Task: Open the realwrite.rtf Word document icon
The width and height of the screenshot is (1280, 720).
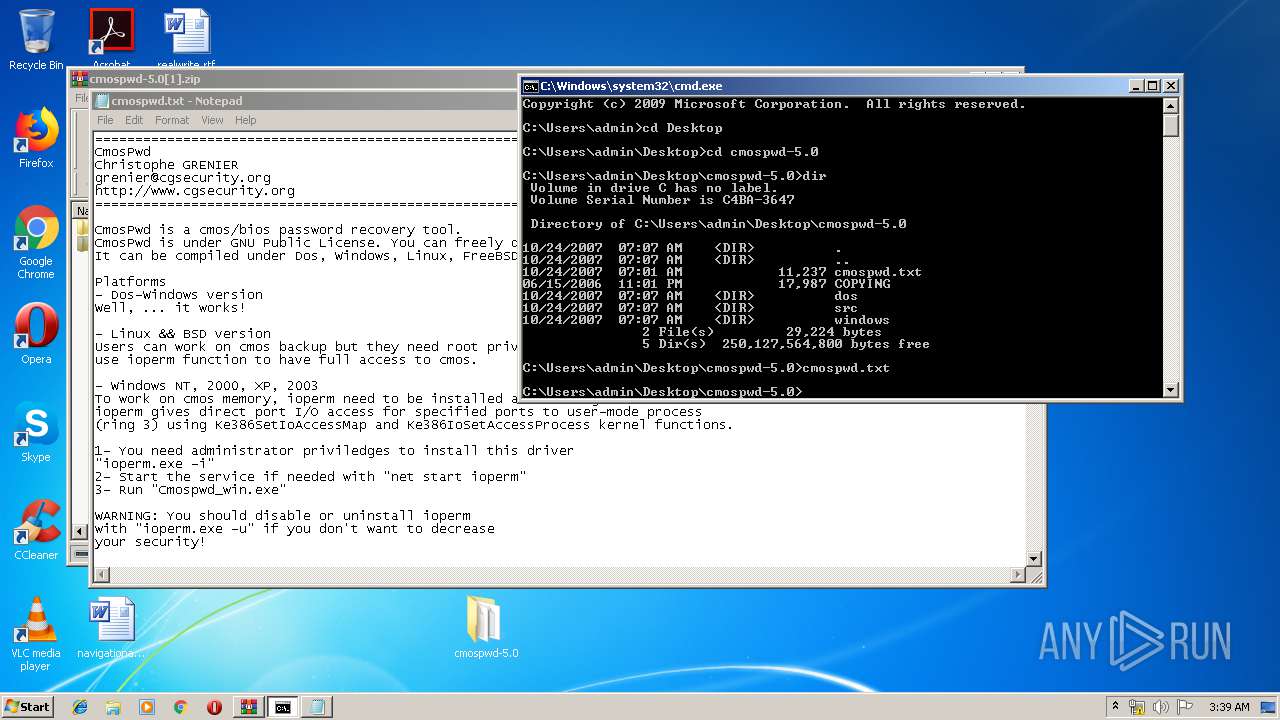Action: 187,38
